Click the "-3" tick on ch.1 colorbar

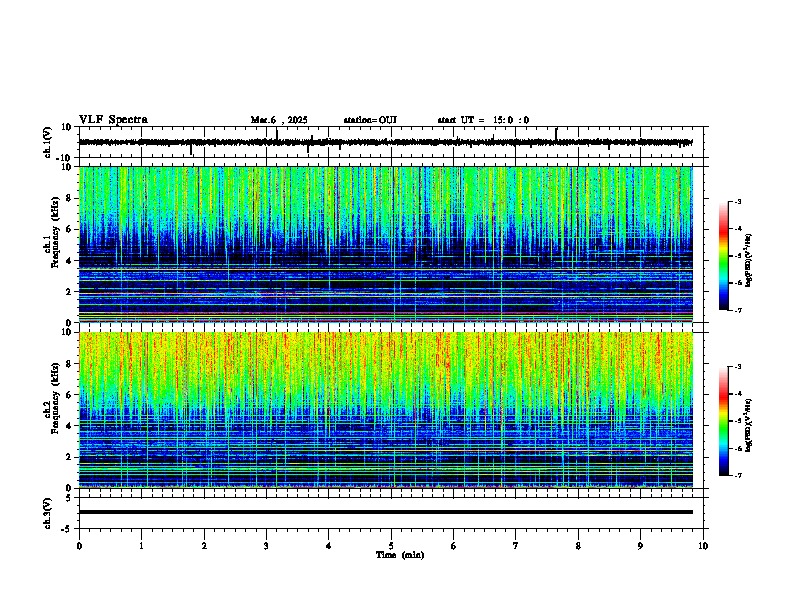click(737, 201)
